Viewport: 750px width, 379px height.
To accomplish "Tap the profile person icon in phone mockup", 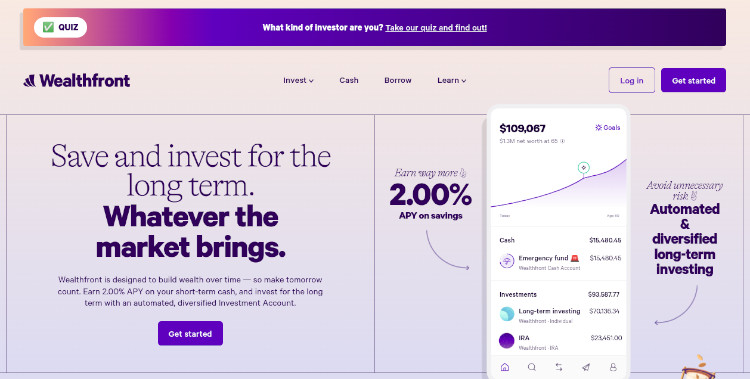I will click(613, 367).
